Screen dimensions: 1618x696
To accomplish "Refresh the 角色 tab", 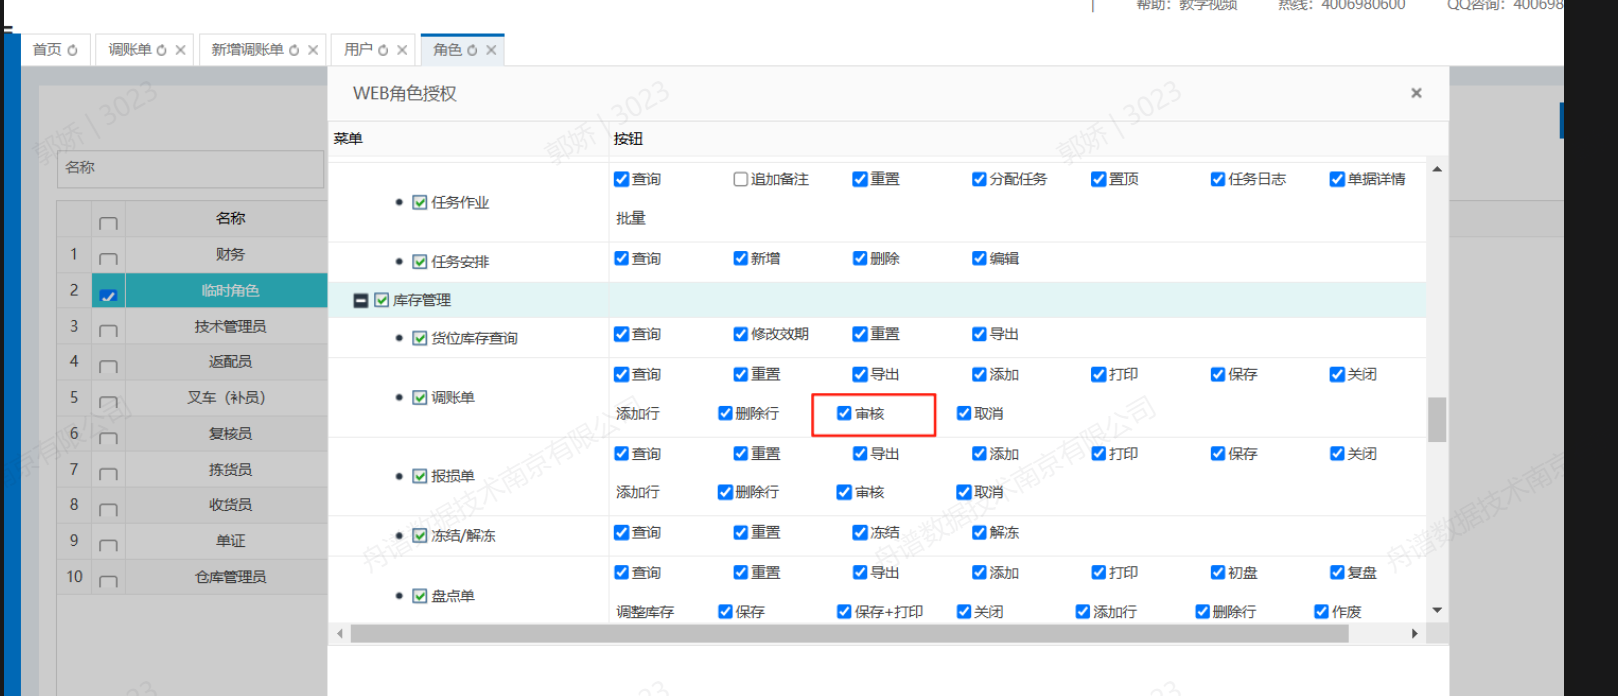I will pyautogui.click(x=472, y=50).
